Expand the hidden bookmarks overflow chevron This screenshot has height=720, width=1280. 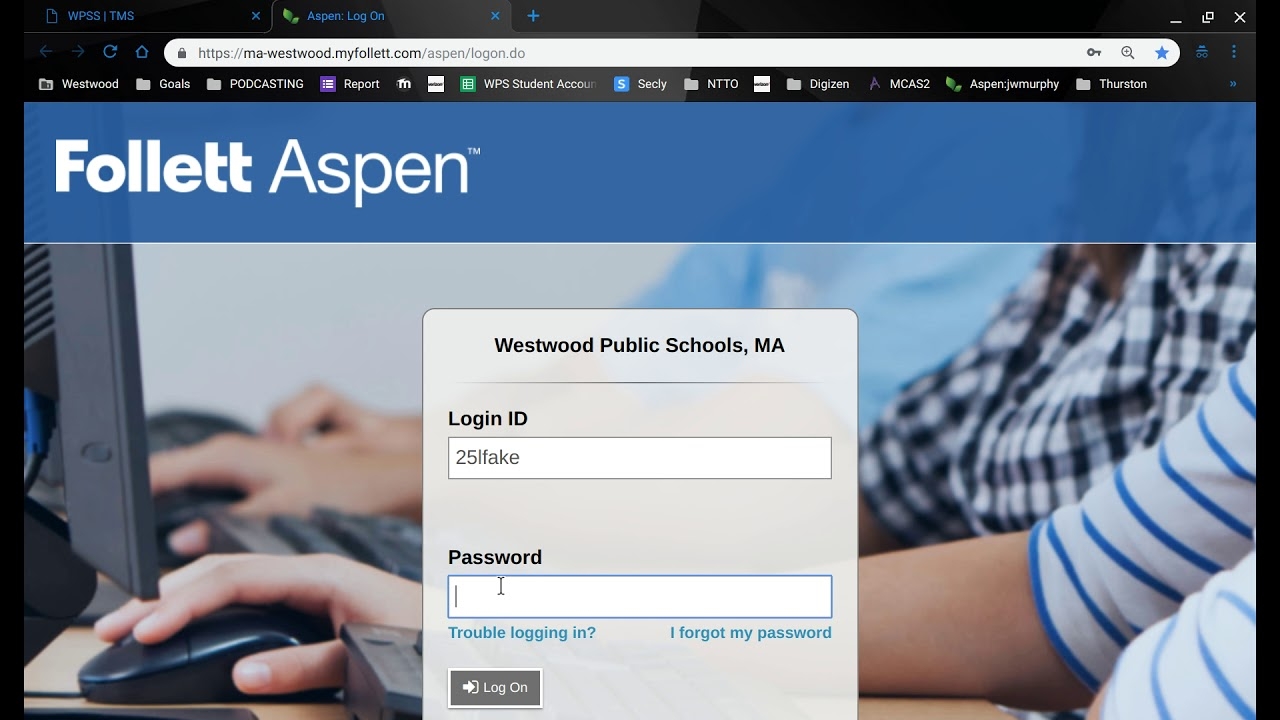[x=1233, y=84]
